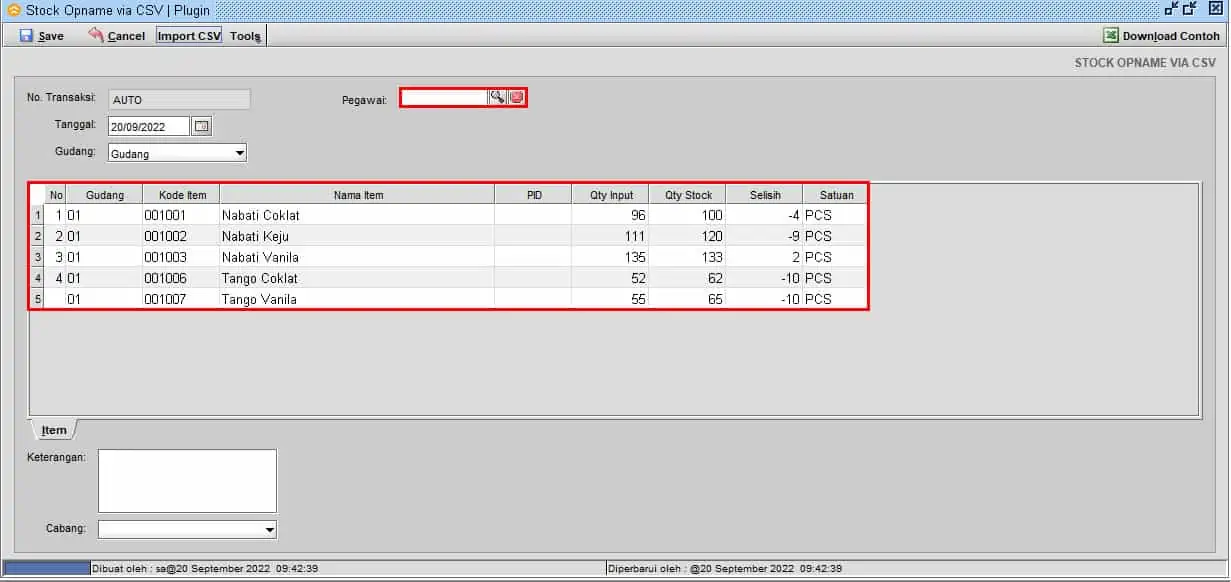Click the Qty Stock column header

click(688, 195)
